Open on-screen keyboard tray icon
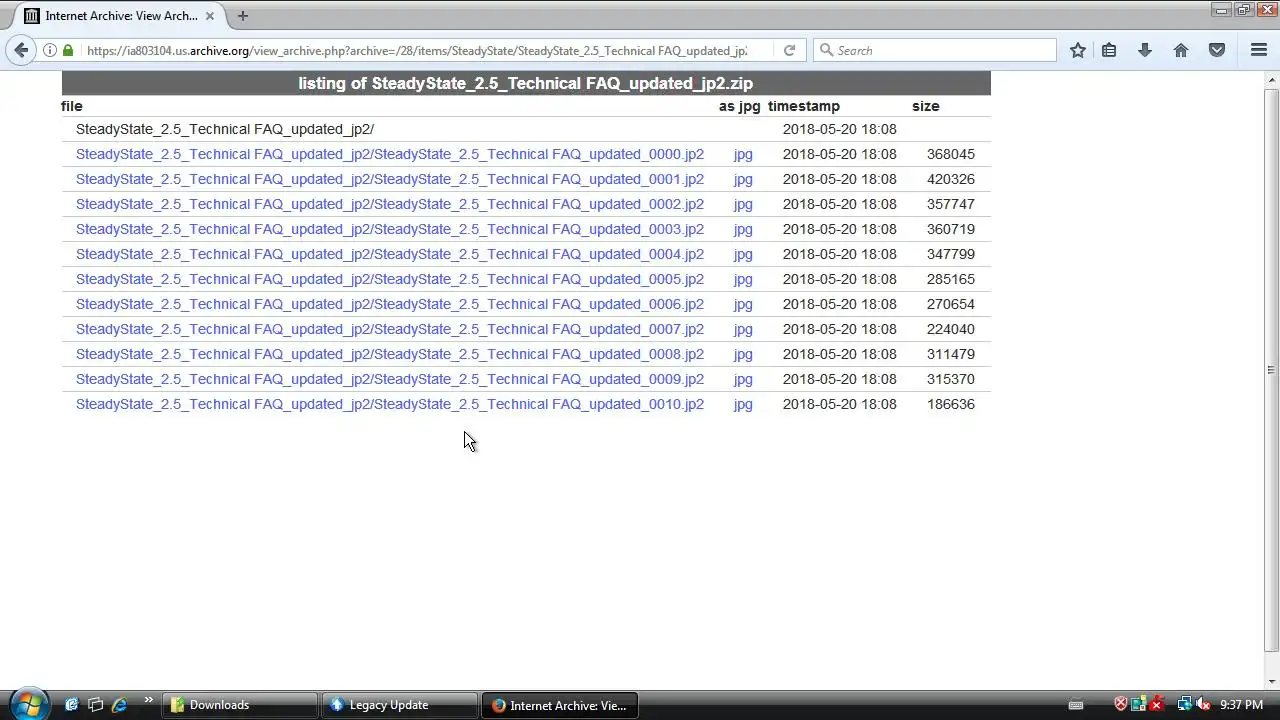1280x720 pixels. point(1076,705)
